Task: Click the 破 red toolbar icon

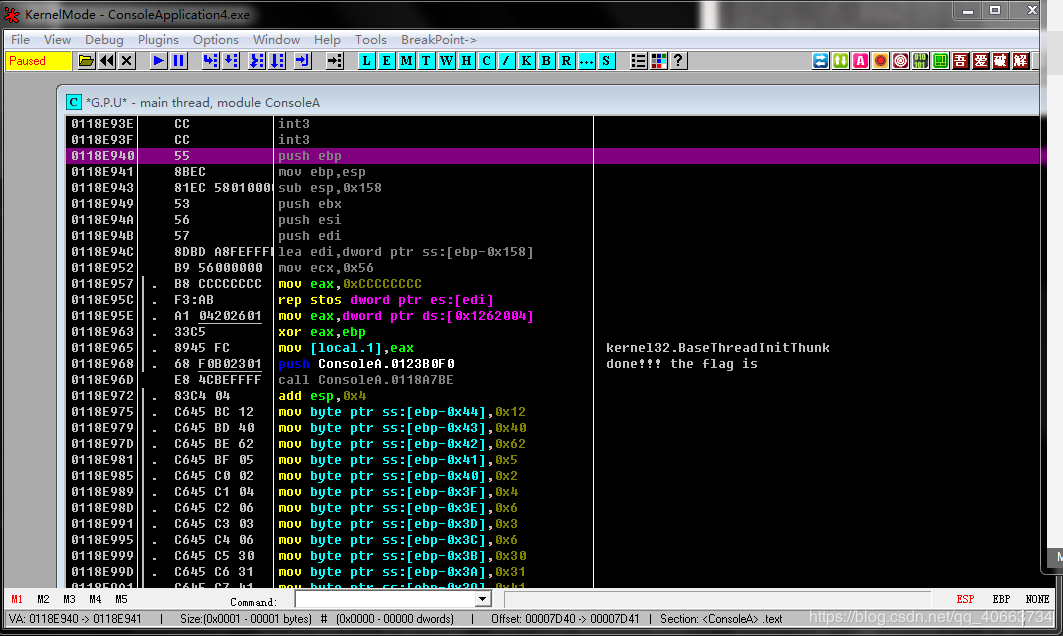Action: click(1001, 61)
